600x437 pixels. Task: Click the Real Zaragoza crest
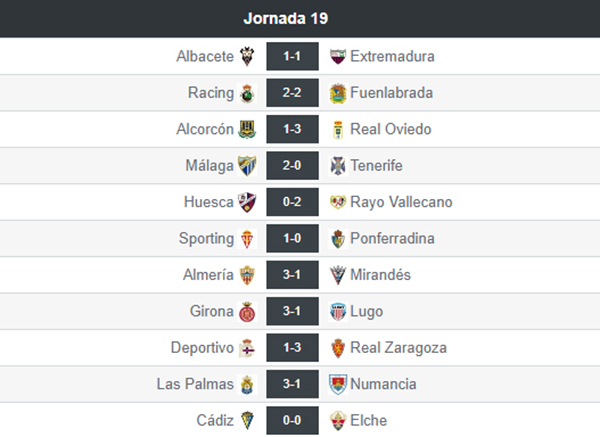tap(338, 348)
